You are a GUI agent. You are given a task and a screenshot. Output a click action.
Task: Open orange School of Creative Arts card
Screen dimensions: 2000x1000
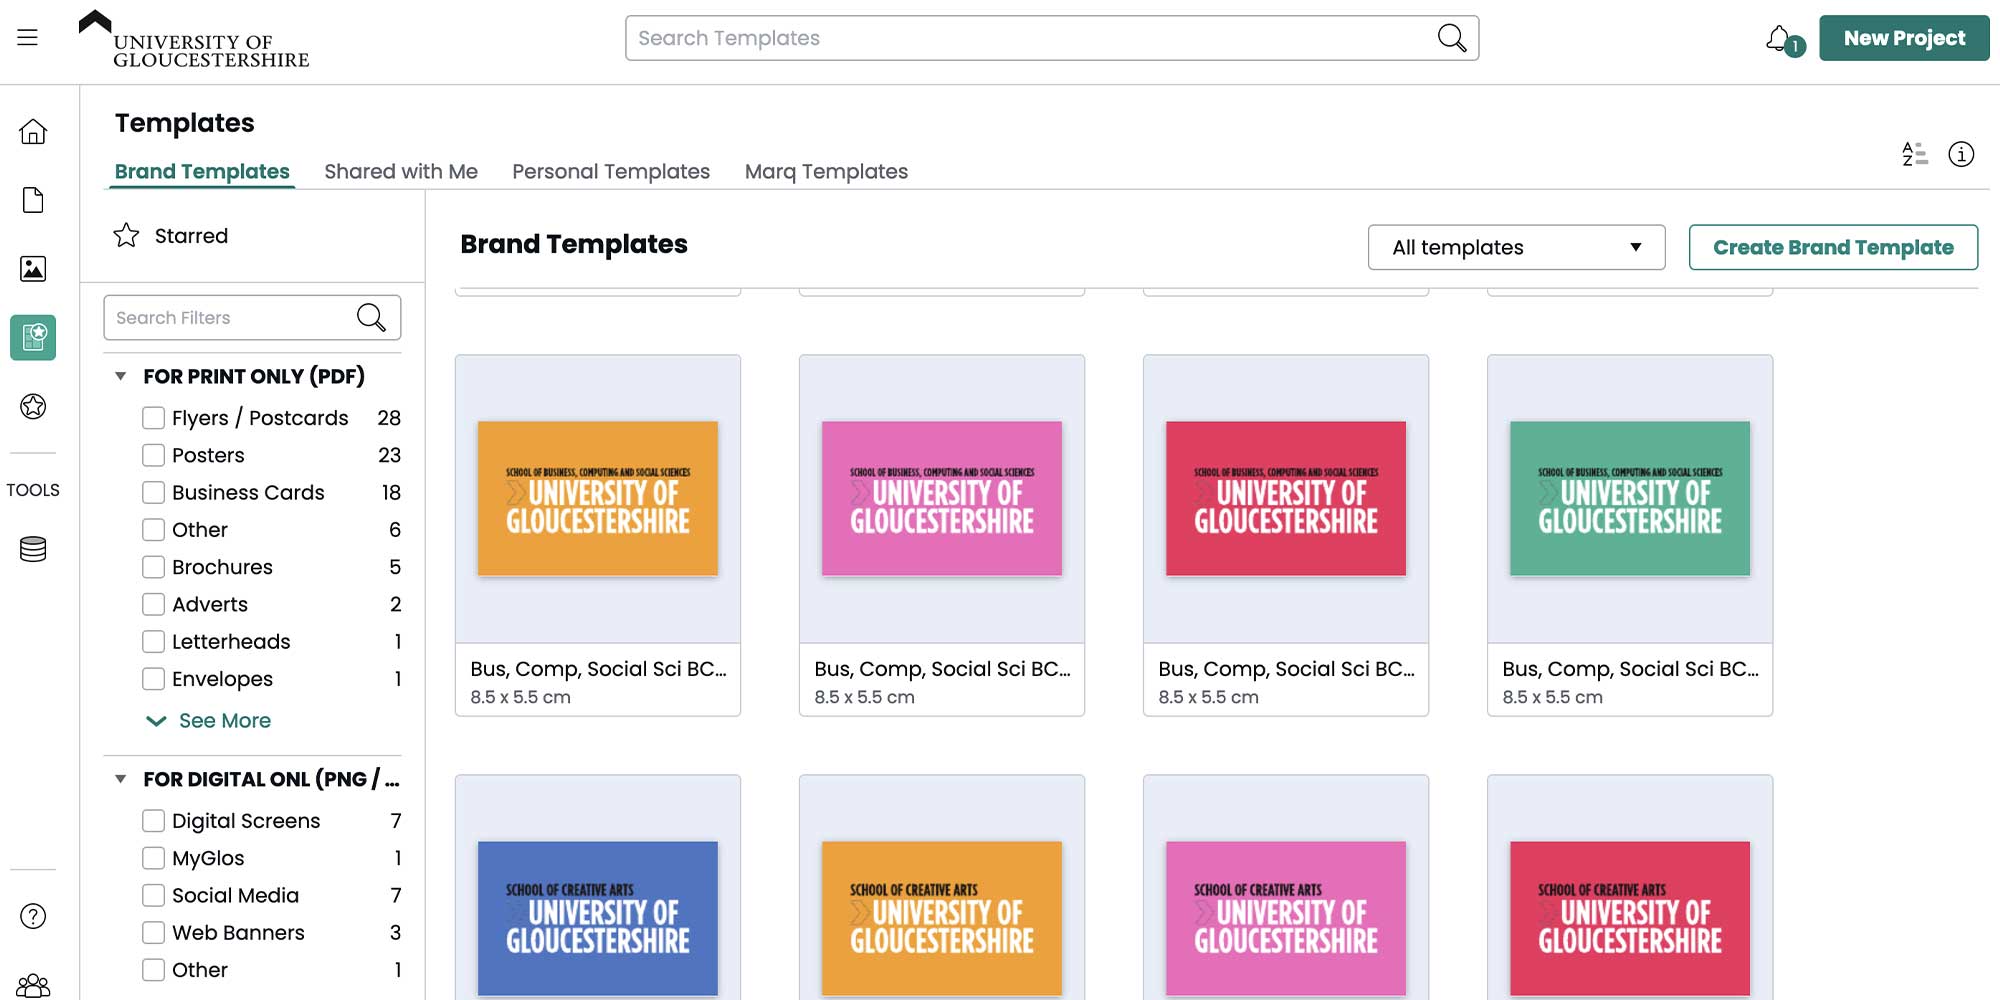[942, 888]
